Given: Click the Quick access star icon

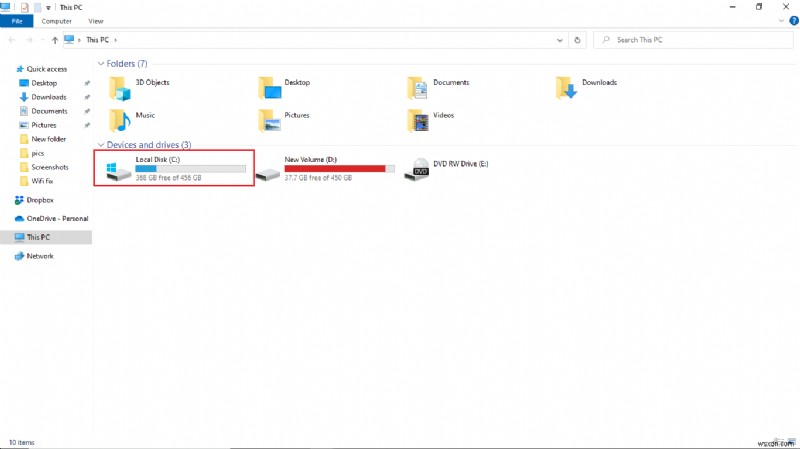Looking at the screenshot, I should 20,69.
